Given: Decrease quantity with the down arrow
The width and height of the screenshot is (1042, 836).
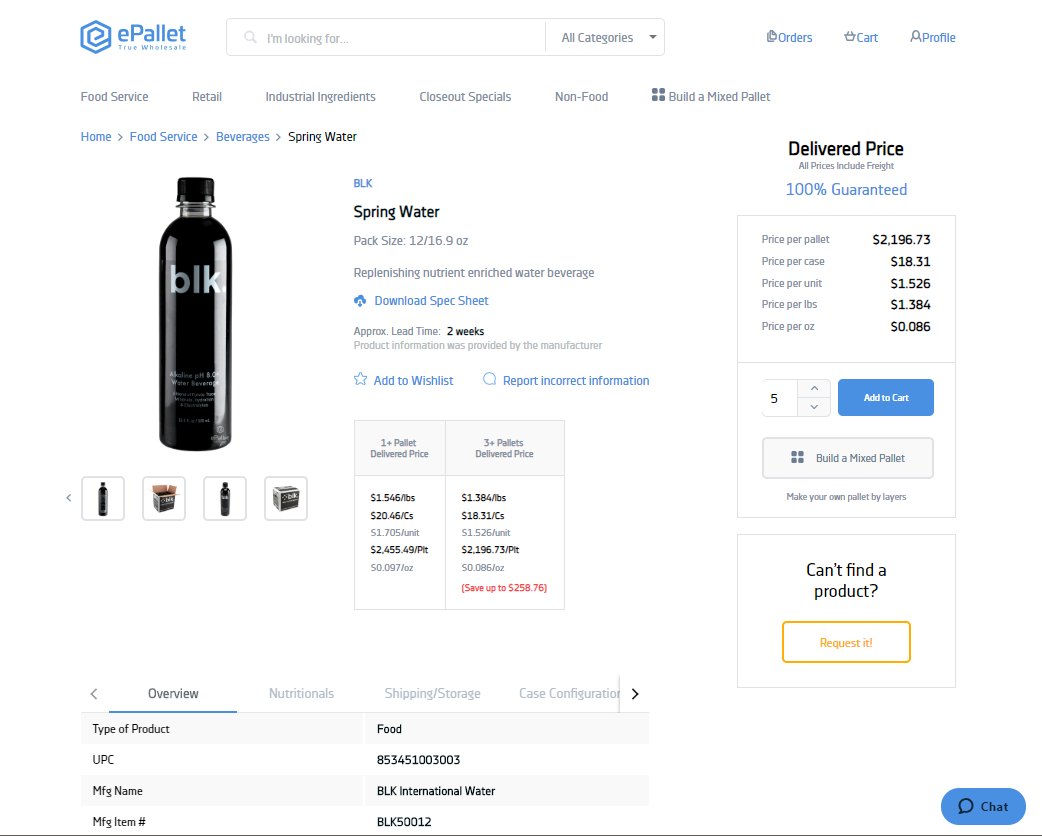Looking at the screenshot, I should 814,407.
